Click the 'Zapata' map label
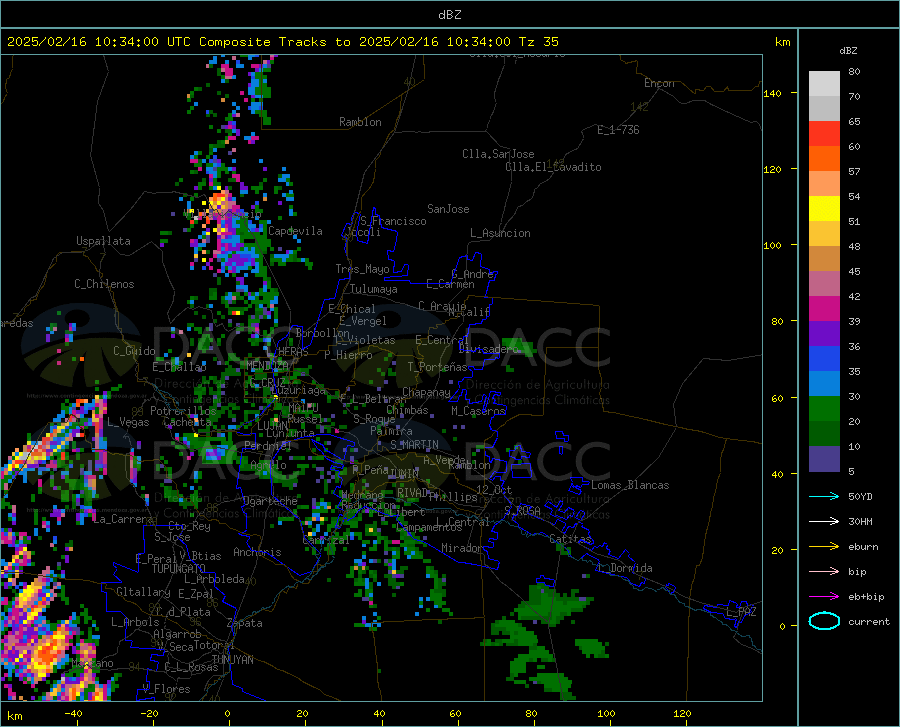The width and height of the screenshot is (900, 727). point(245,623)
